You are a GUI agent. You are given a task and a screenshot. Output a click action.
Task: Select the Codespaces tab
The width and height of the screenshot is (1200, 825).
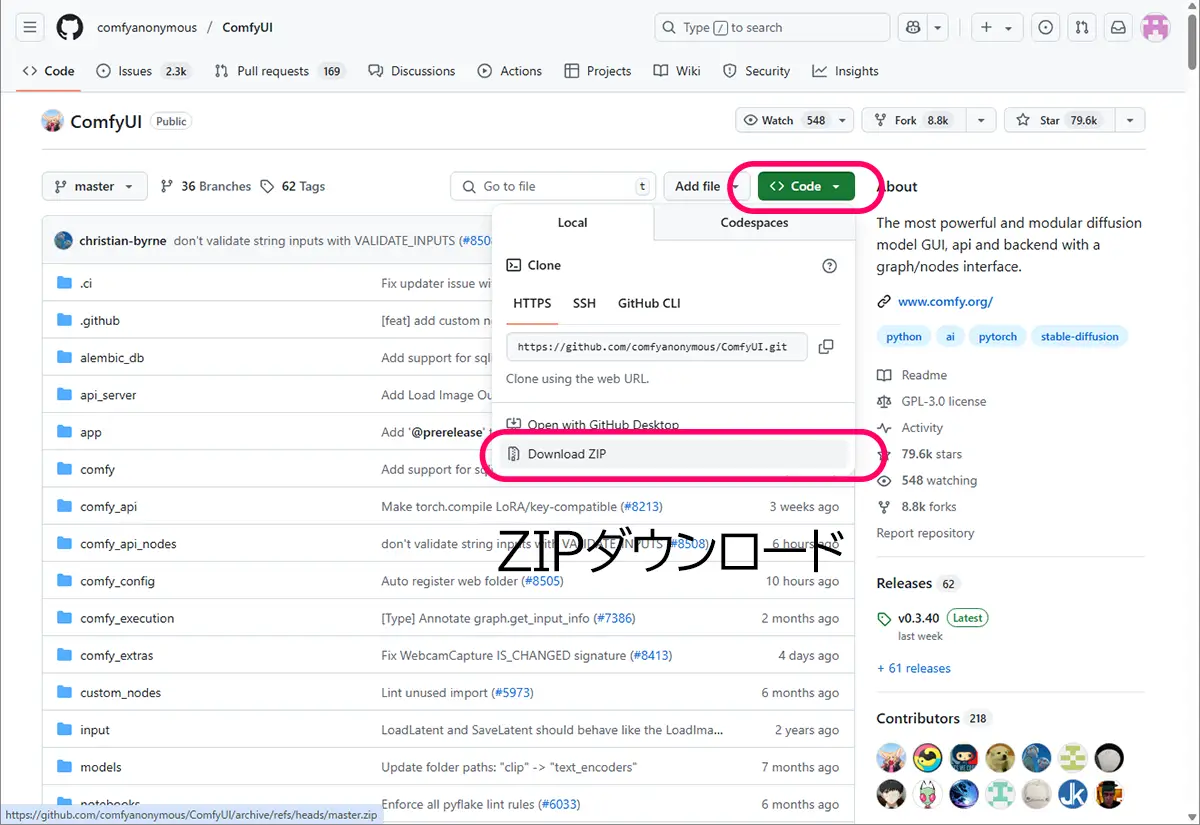click(x=755, y=223)
